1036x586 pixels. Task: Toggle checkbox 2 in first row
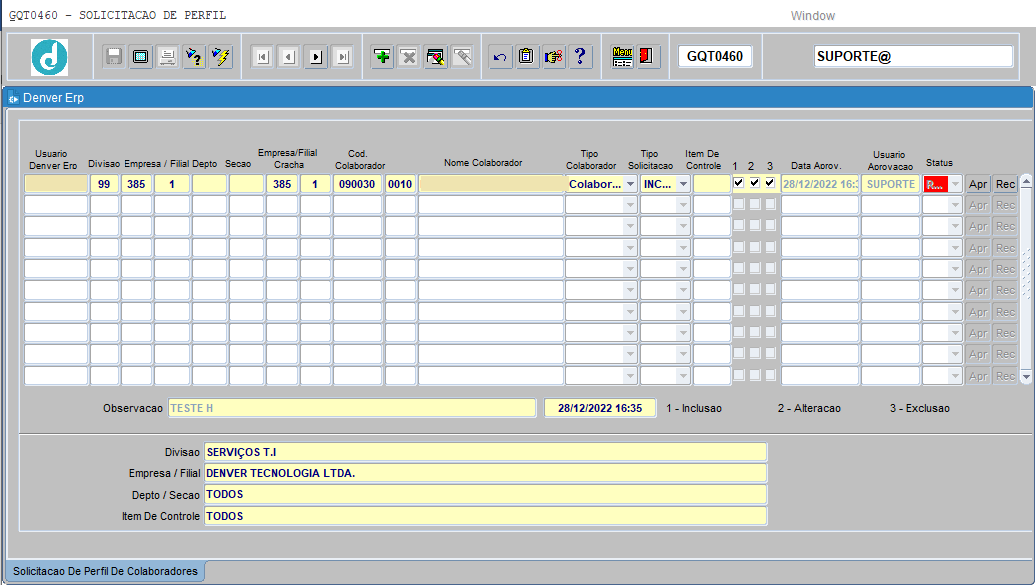754,183
